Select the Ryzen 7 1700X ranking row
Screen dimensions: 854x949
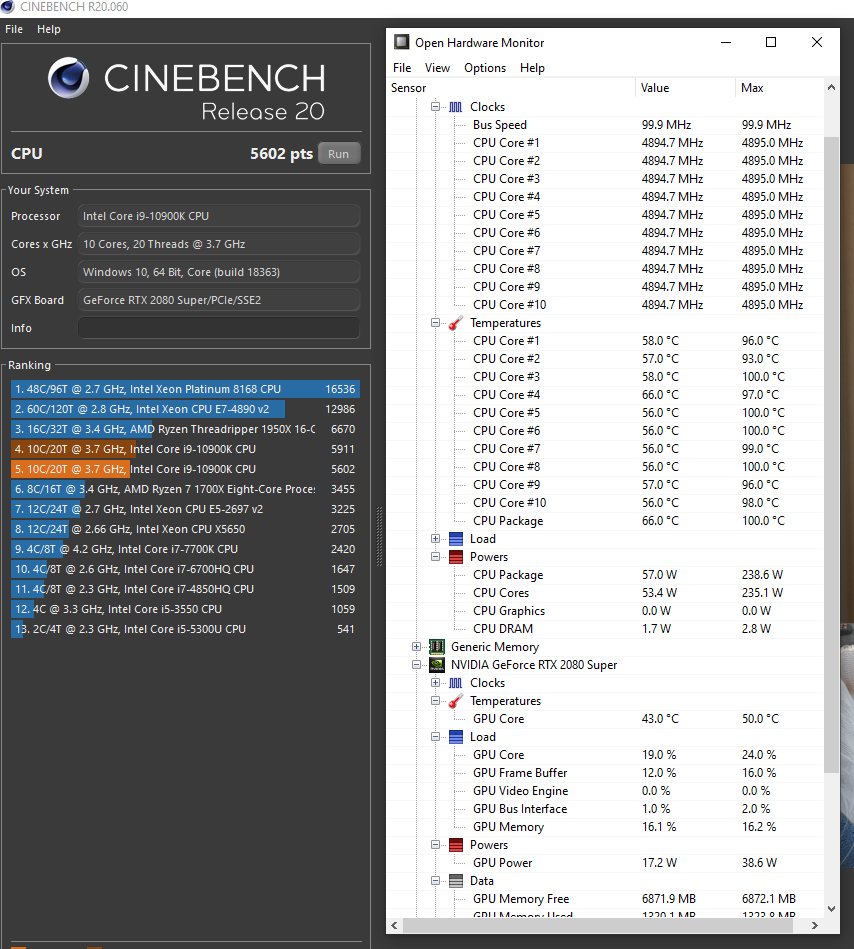(185, 489)
